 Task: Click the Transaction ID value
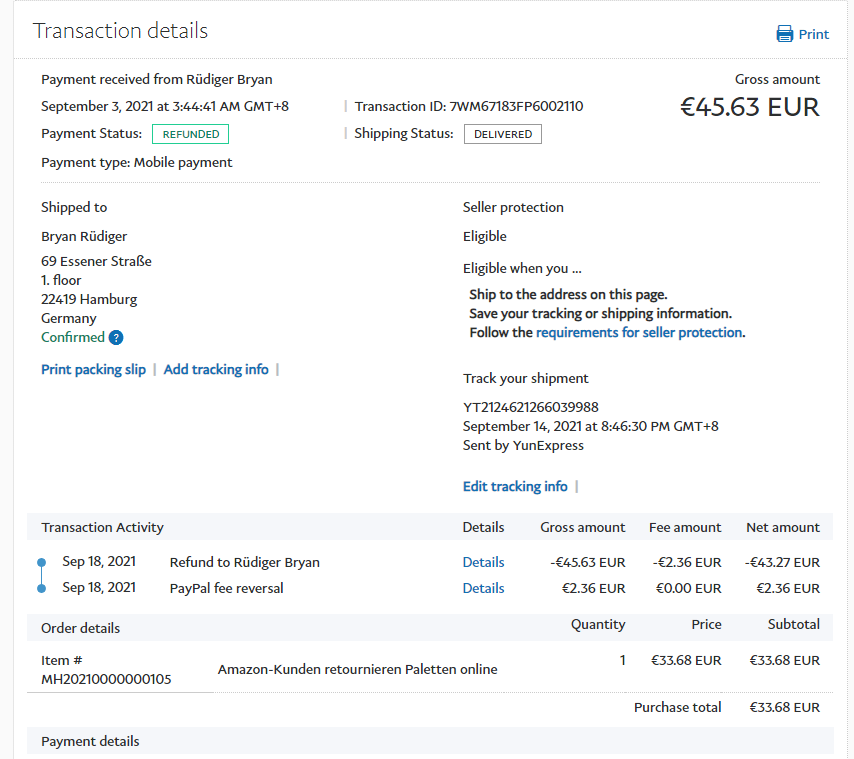516,106
